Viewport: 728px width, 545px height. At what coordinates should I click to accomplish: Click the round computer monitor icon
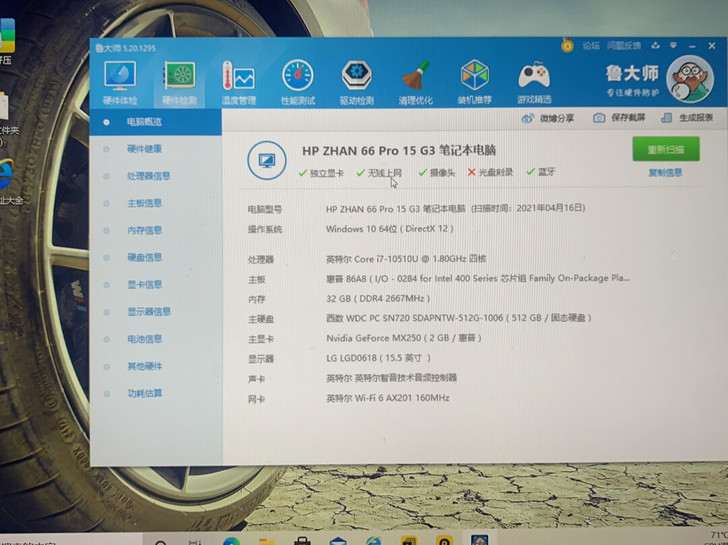[266, 161]
